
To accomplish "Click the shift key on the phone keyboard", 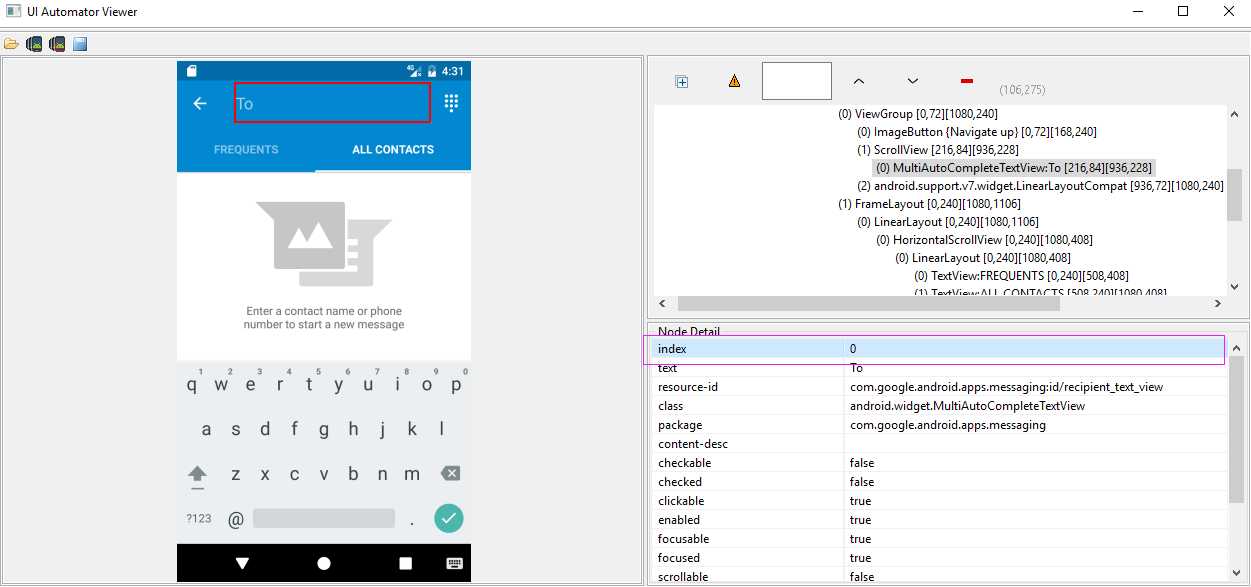I will click(x=197, y=474).
